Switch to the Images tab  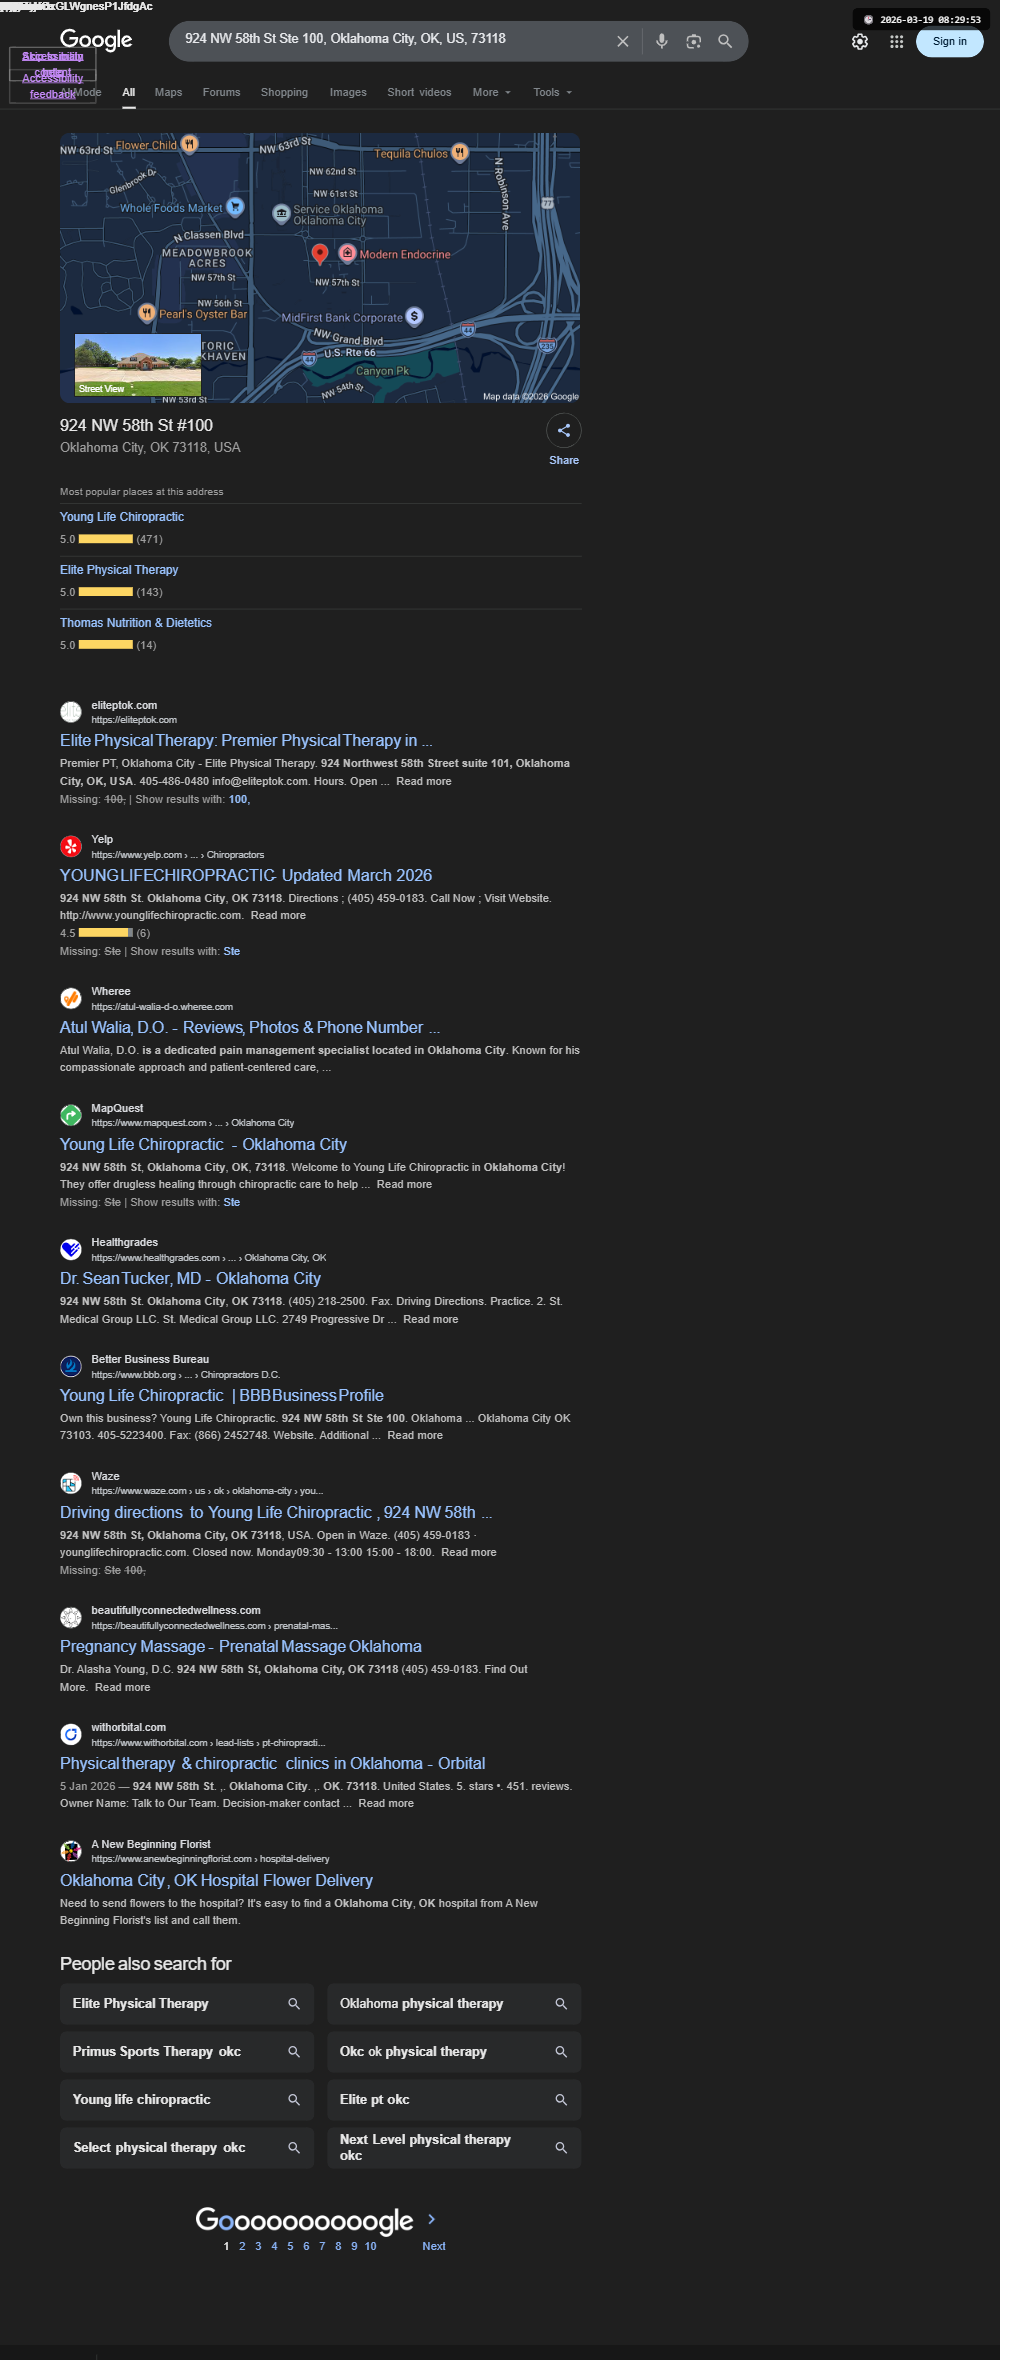(348, 92)
